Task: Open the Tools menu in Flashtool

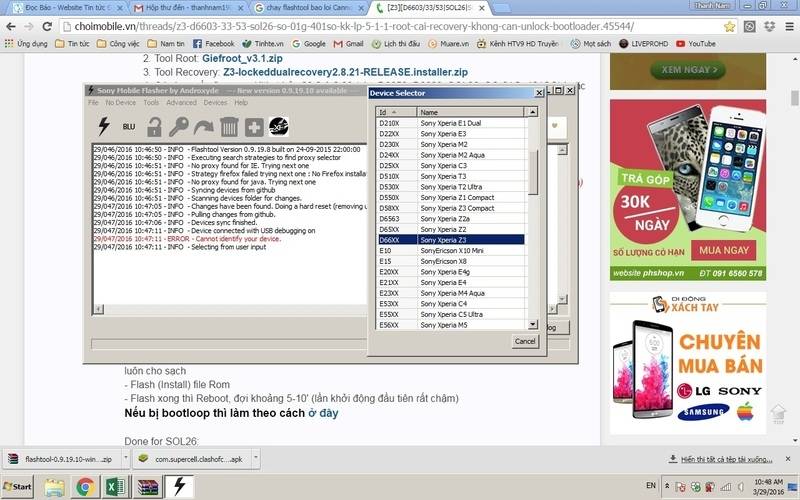Action: click(151, 103)
